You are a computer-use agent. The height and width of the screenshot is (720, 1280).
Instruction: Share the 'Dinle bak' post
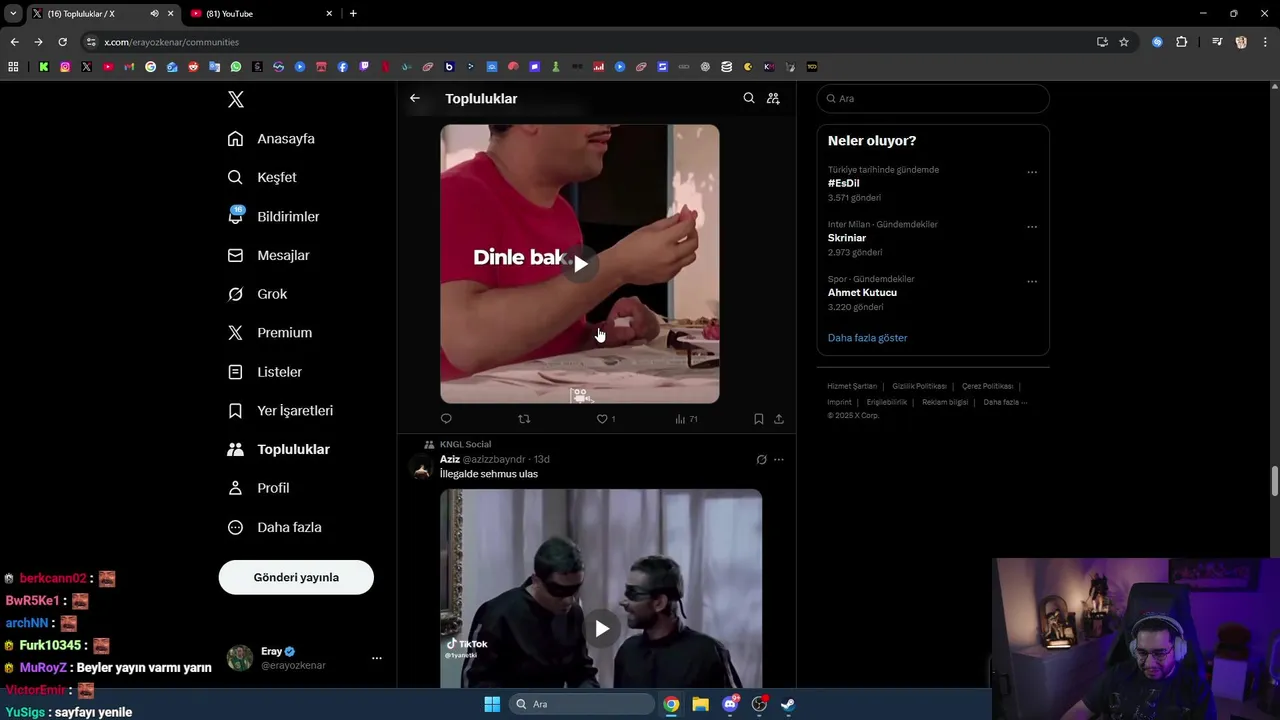pyautogui.click(x=779, y=419)
